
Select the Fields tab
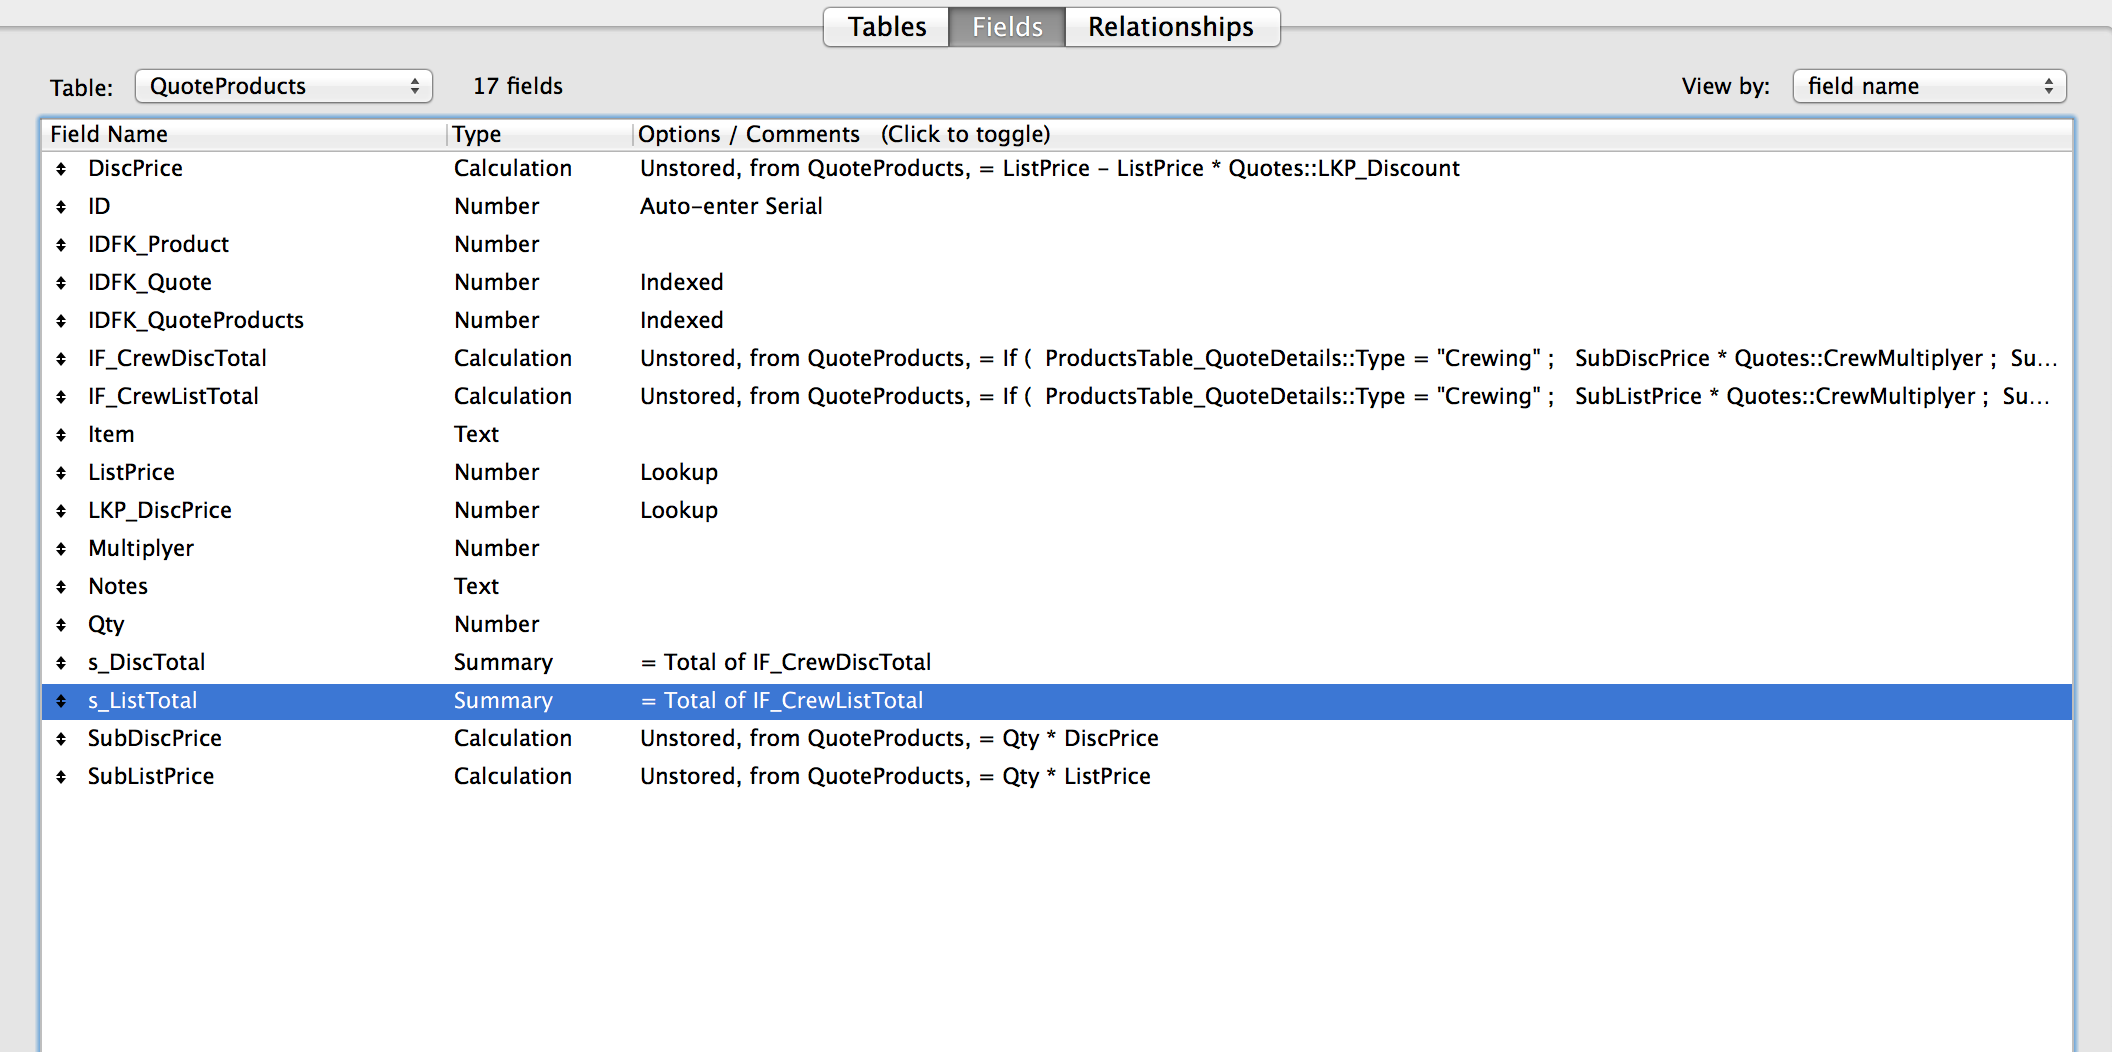click(x=1007, y=27)
